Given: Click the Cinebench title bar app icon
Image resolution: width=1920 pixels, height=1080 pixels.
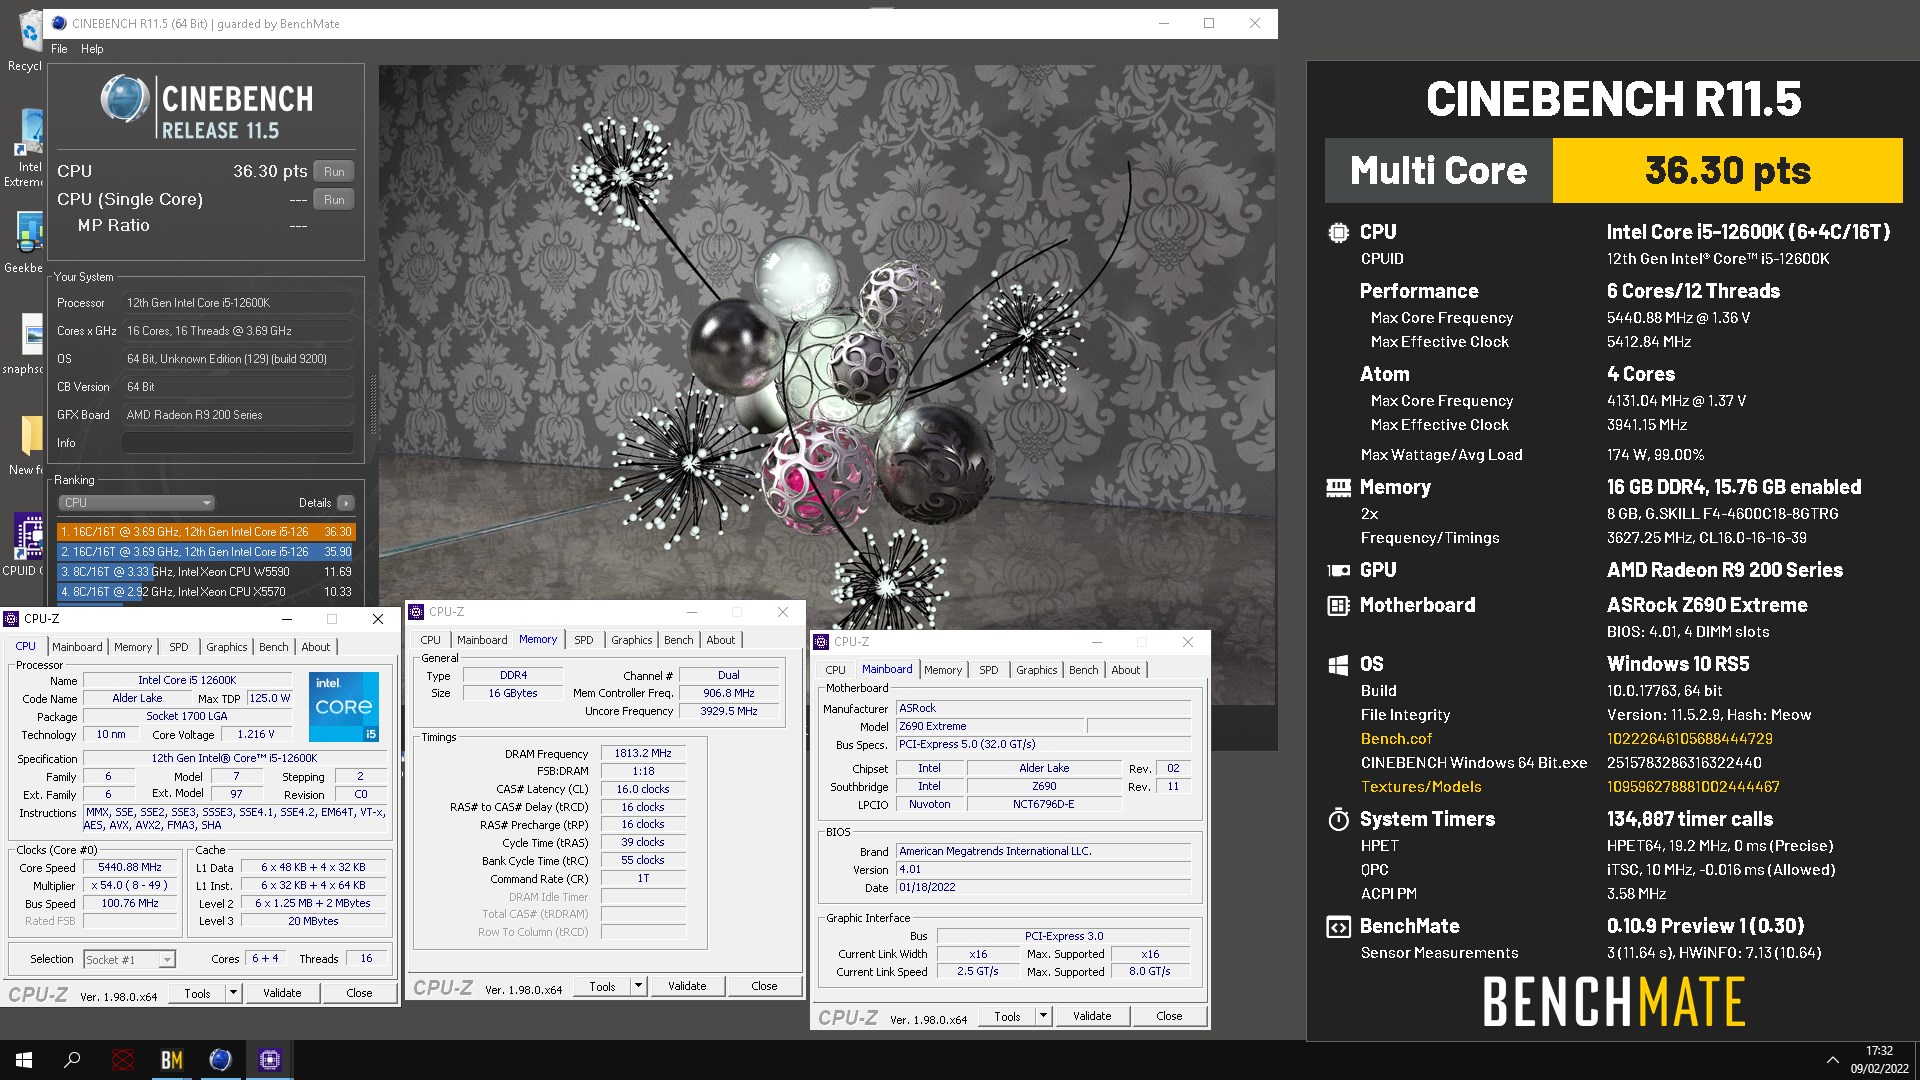Looking at the screenshot, I should click(59, 23).
